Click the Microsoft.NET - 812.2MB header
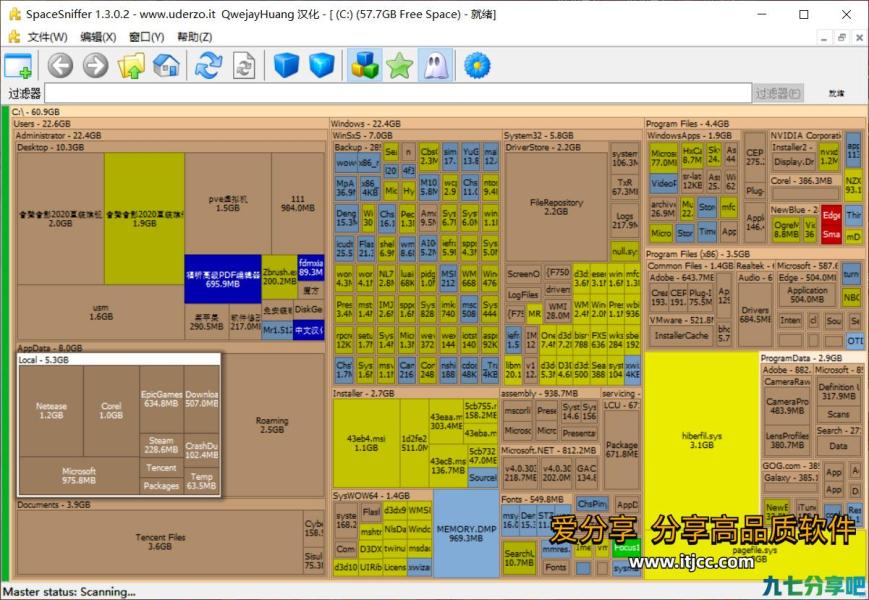 pos(549,450)
